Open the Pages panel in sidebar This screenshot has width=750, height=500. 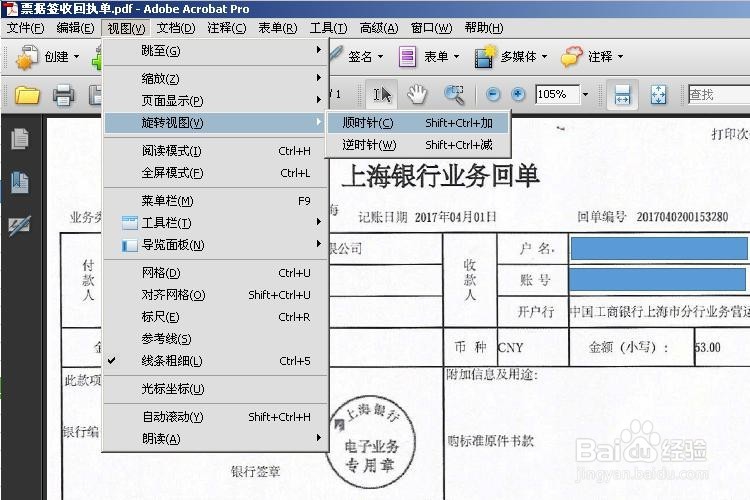20,139
